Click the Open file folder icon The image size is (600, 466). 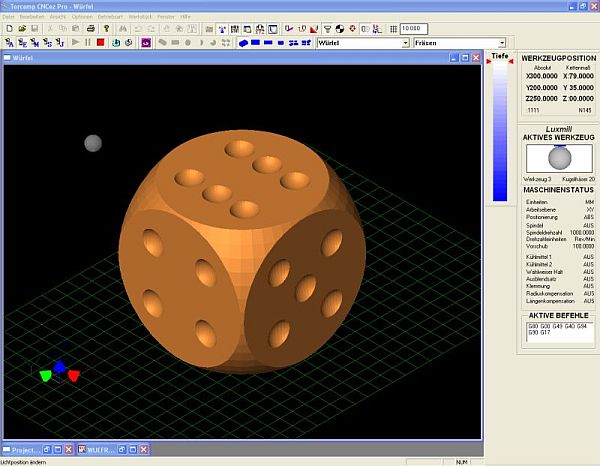(21, 29)
